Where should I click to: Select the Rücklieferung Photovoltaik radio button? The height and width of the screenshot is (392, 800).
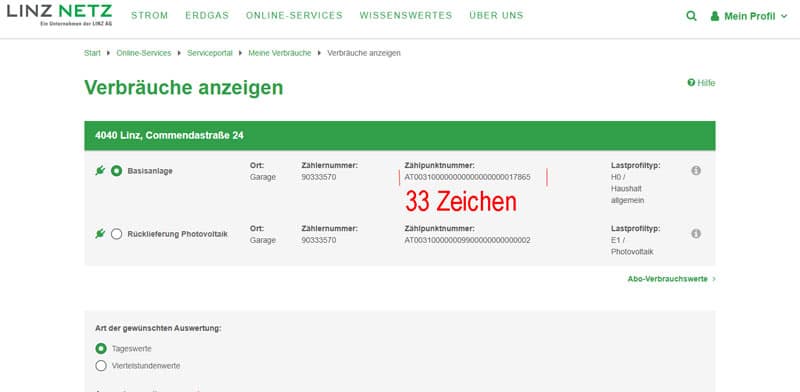pyautogui.click(x=116, y=234)
